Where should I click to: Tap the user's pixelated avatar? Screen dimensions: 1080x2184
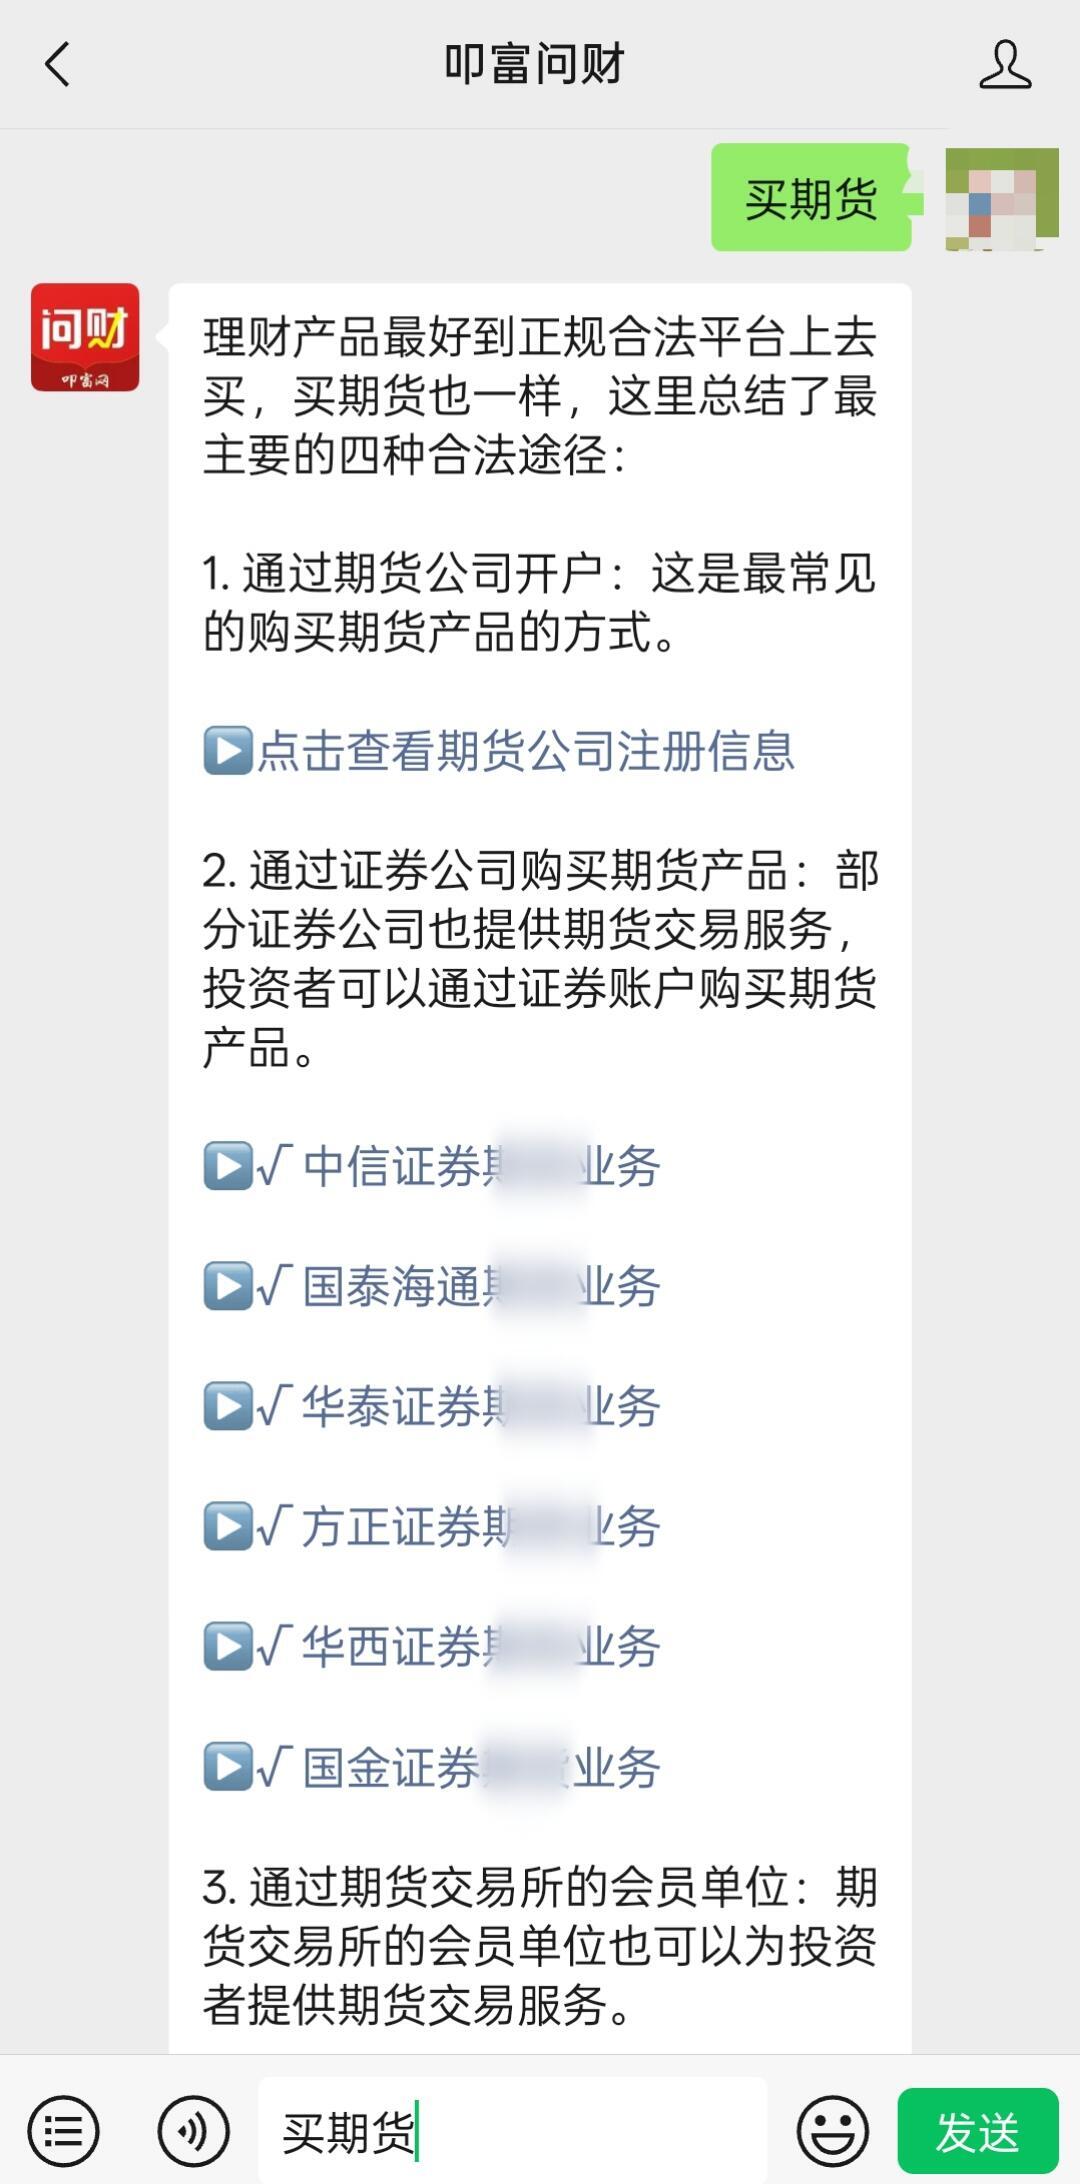coord(1001,198)
